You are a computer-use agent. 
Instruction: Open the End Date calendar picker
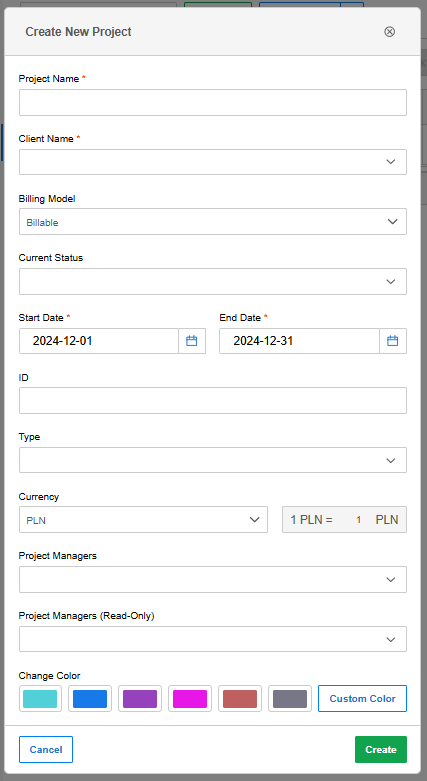pyautogui.click(x=393, y=341)
